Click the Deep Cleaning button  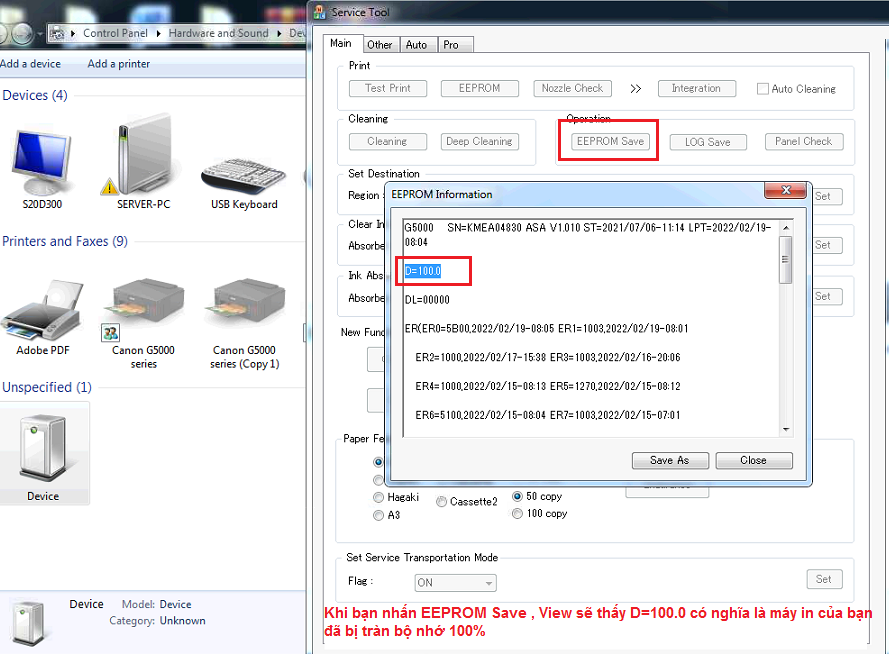480,142
